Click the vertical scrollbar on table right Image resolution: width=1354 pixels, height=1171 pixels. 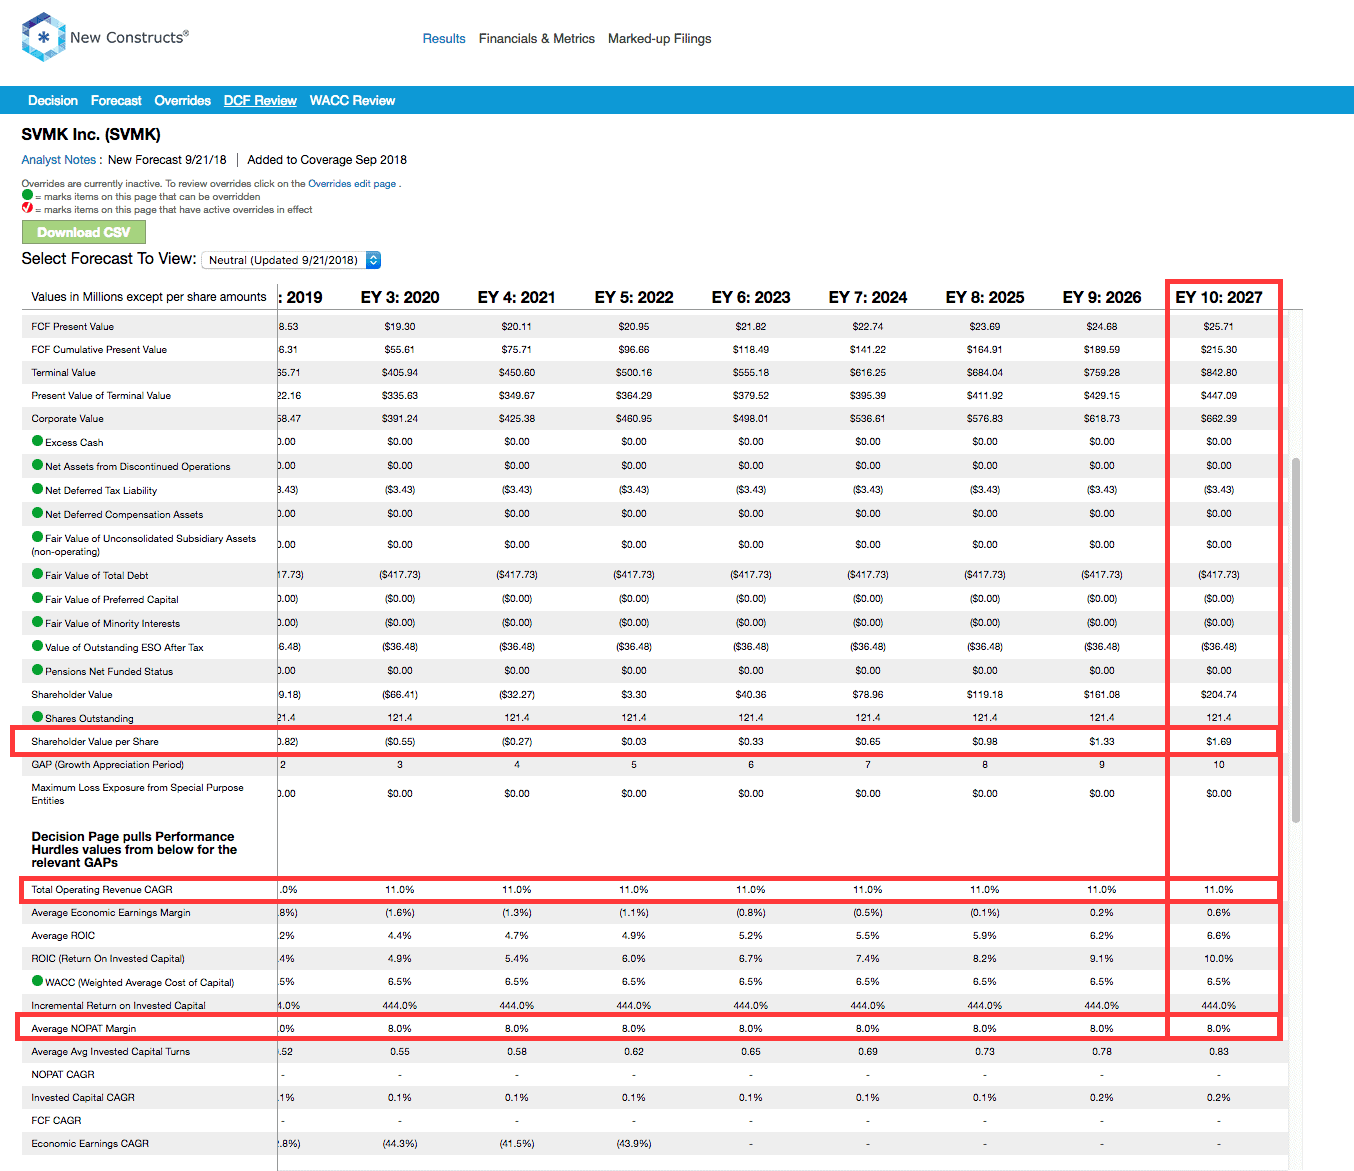point(1296,640)
